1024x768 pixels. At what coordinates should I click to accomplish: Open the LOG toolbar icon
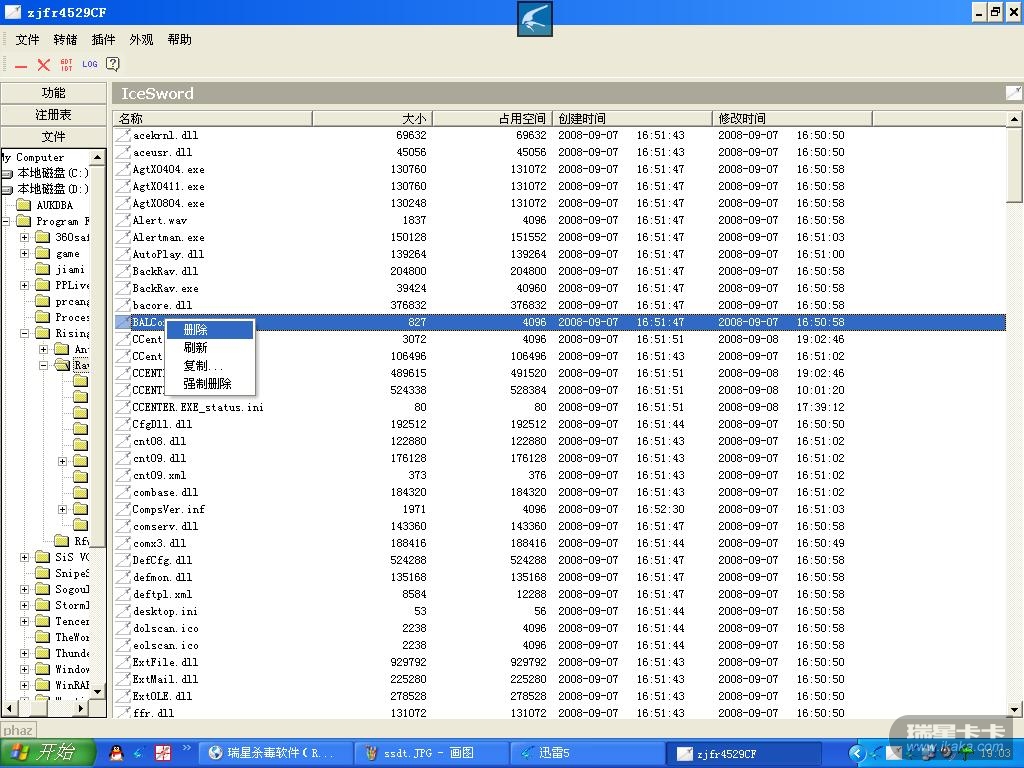(90, 65)
